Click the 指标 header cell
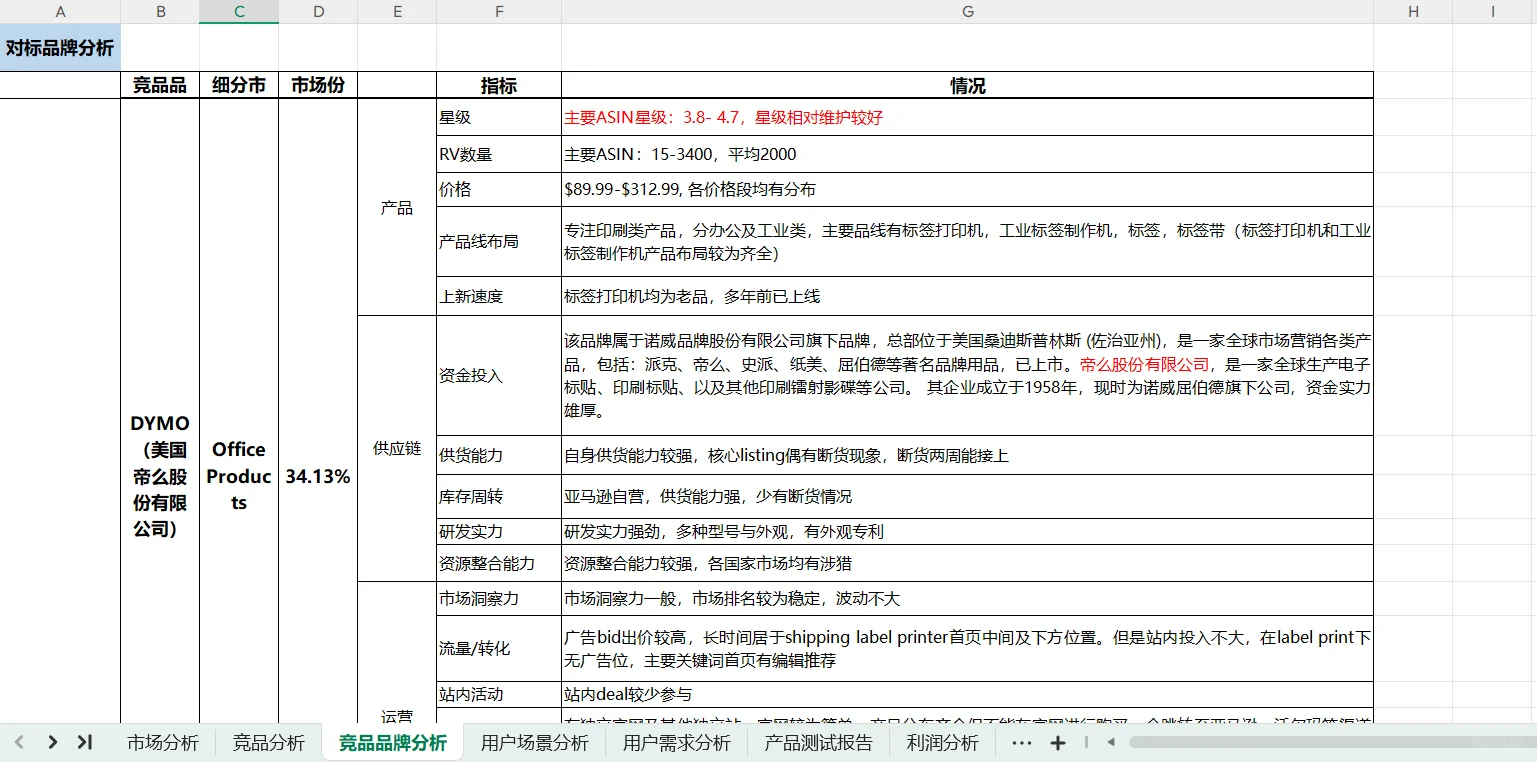Image resolution: width=1537 pixels, height=762 pixels. pos(499,85)
